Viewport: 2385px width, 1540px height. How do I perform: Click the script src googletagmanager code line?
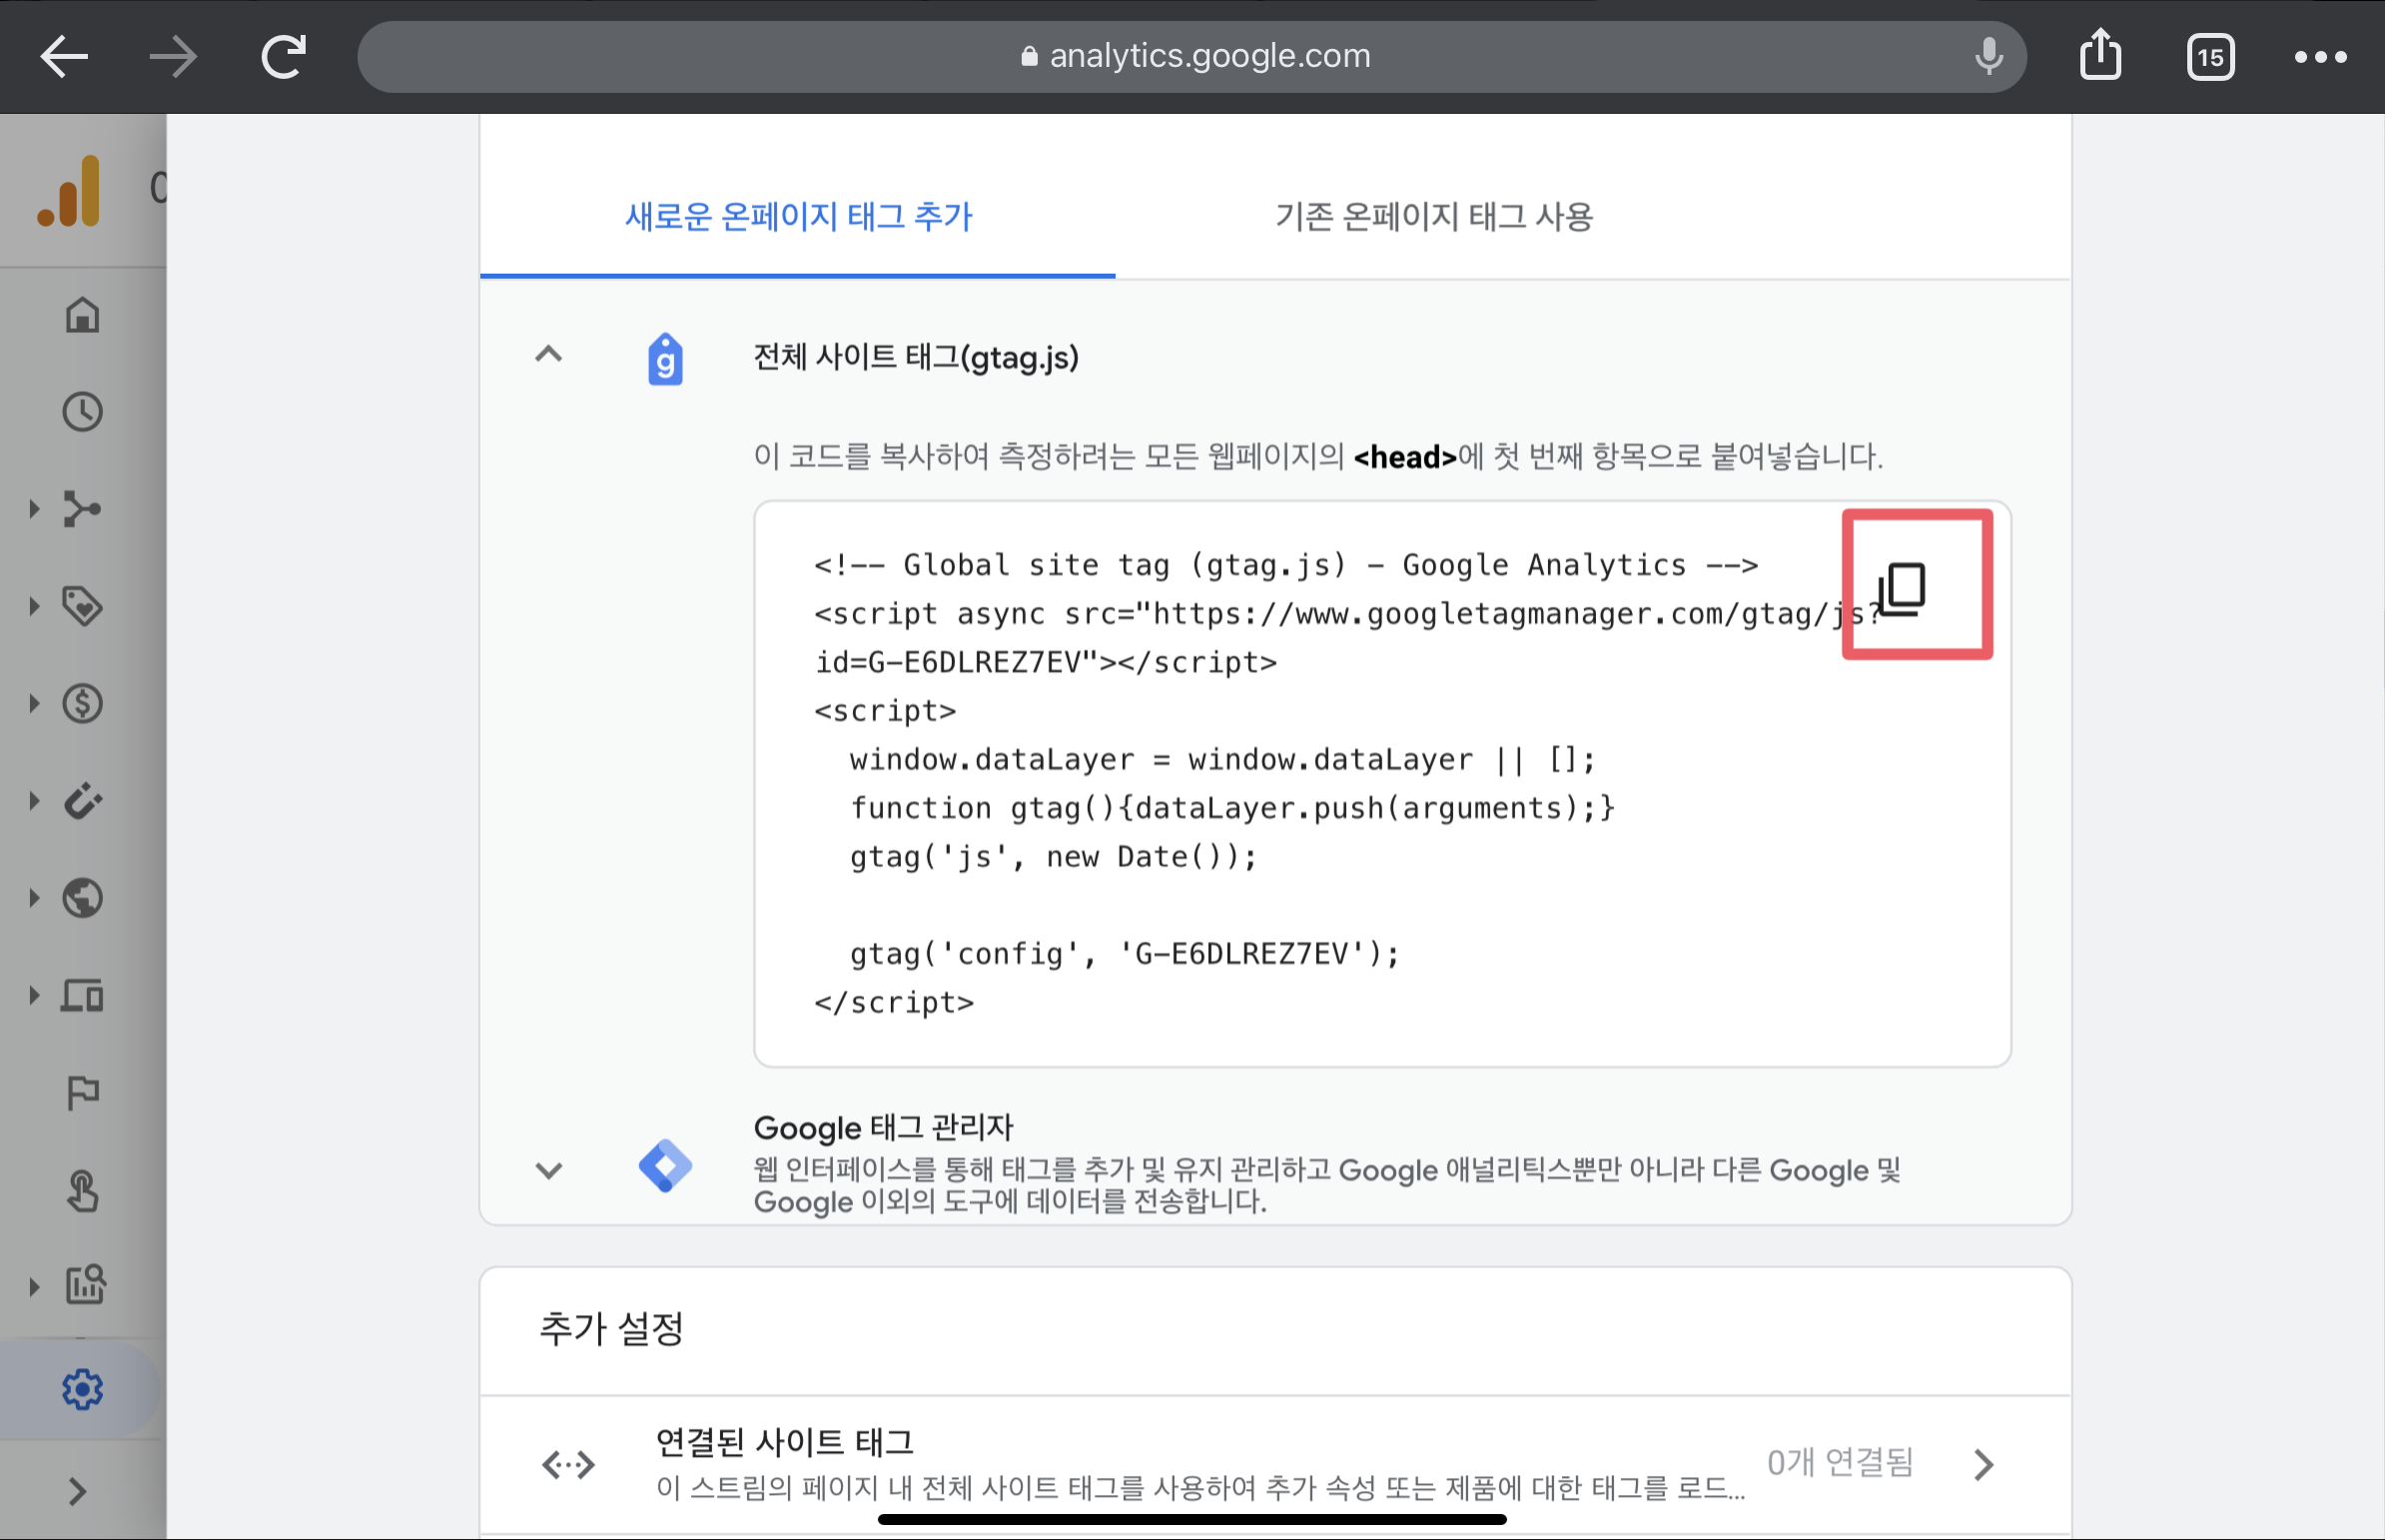pos(1347,614)
